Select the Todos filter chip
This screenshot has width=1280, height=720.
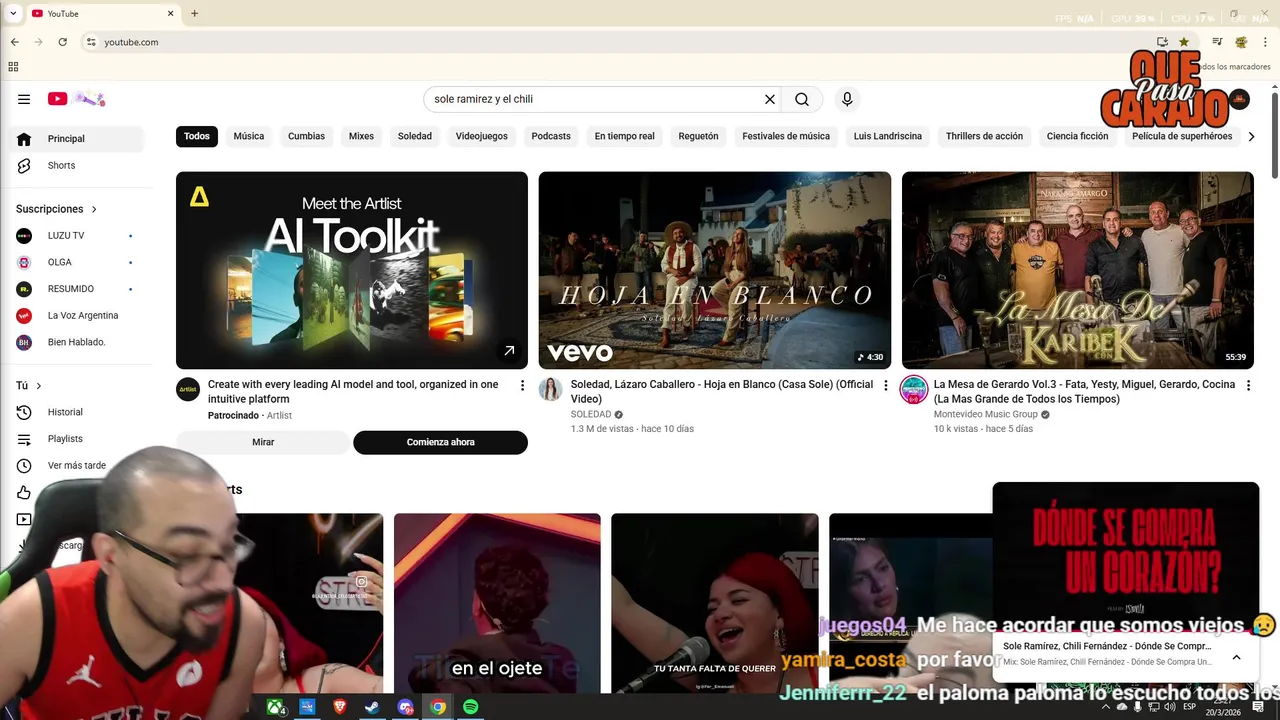point(197,136)
